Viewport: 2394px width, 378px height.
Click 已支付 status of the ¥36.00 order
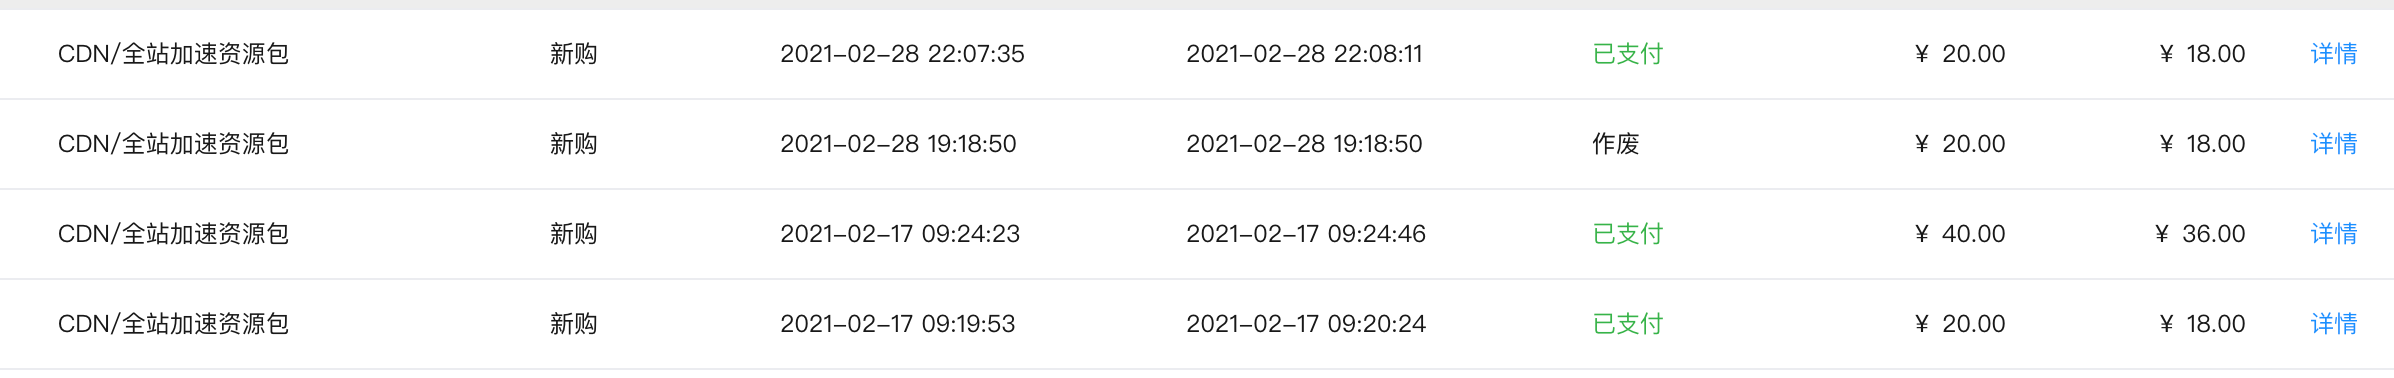pyautogui.click(x=1627, y=234)
